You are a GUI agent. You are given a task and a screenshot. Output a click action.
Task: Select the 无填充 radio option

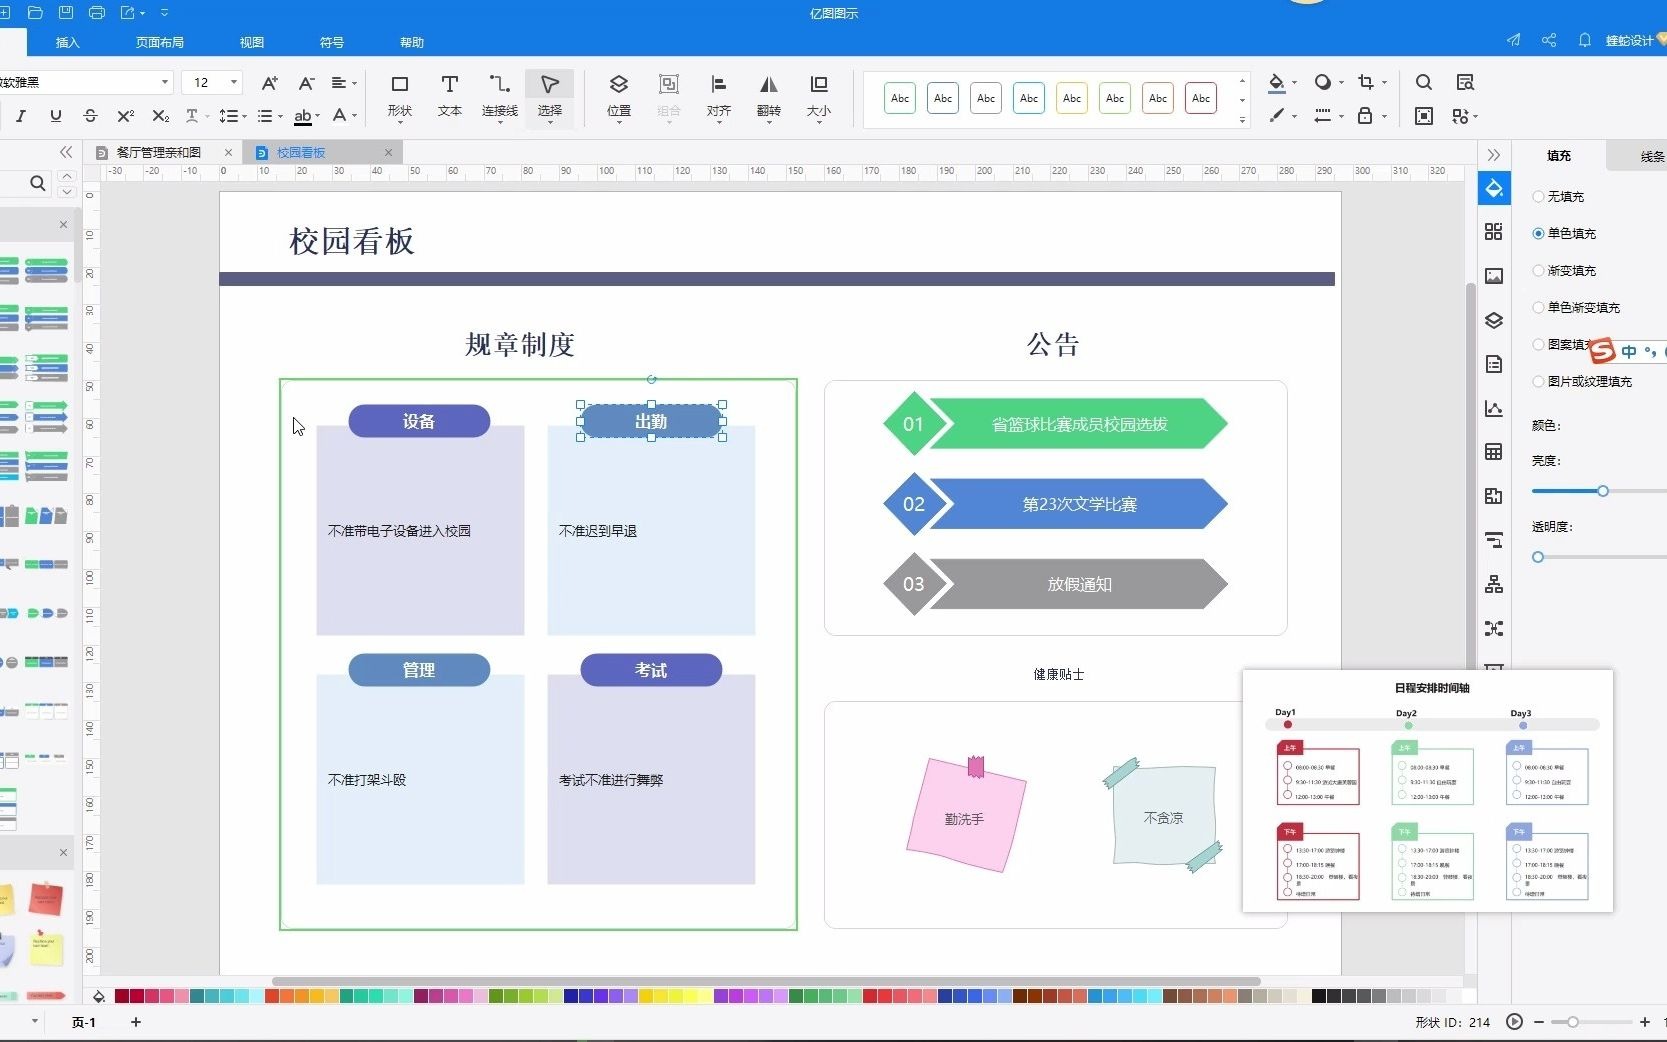(1539, 196)
